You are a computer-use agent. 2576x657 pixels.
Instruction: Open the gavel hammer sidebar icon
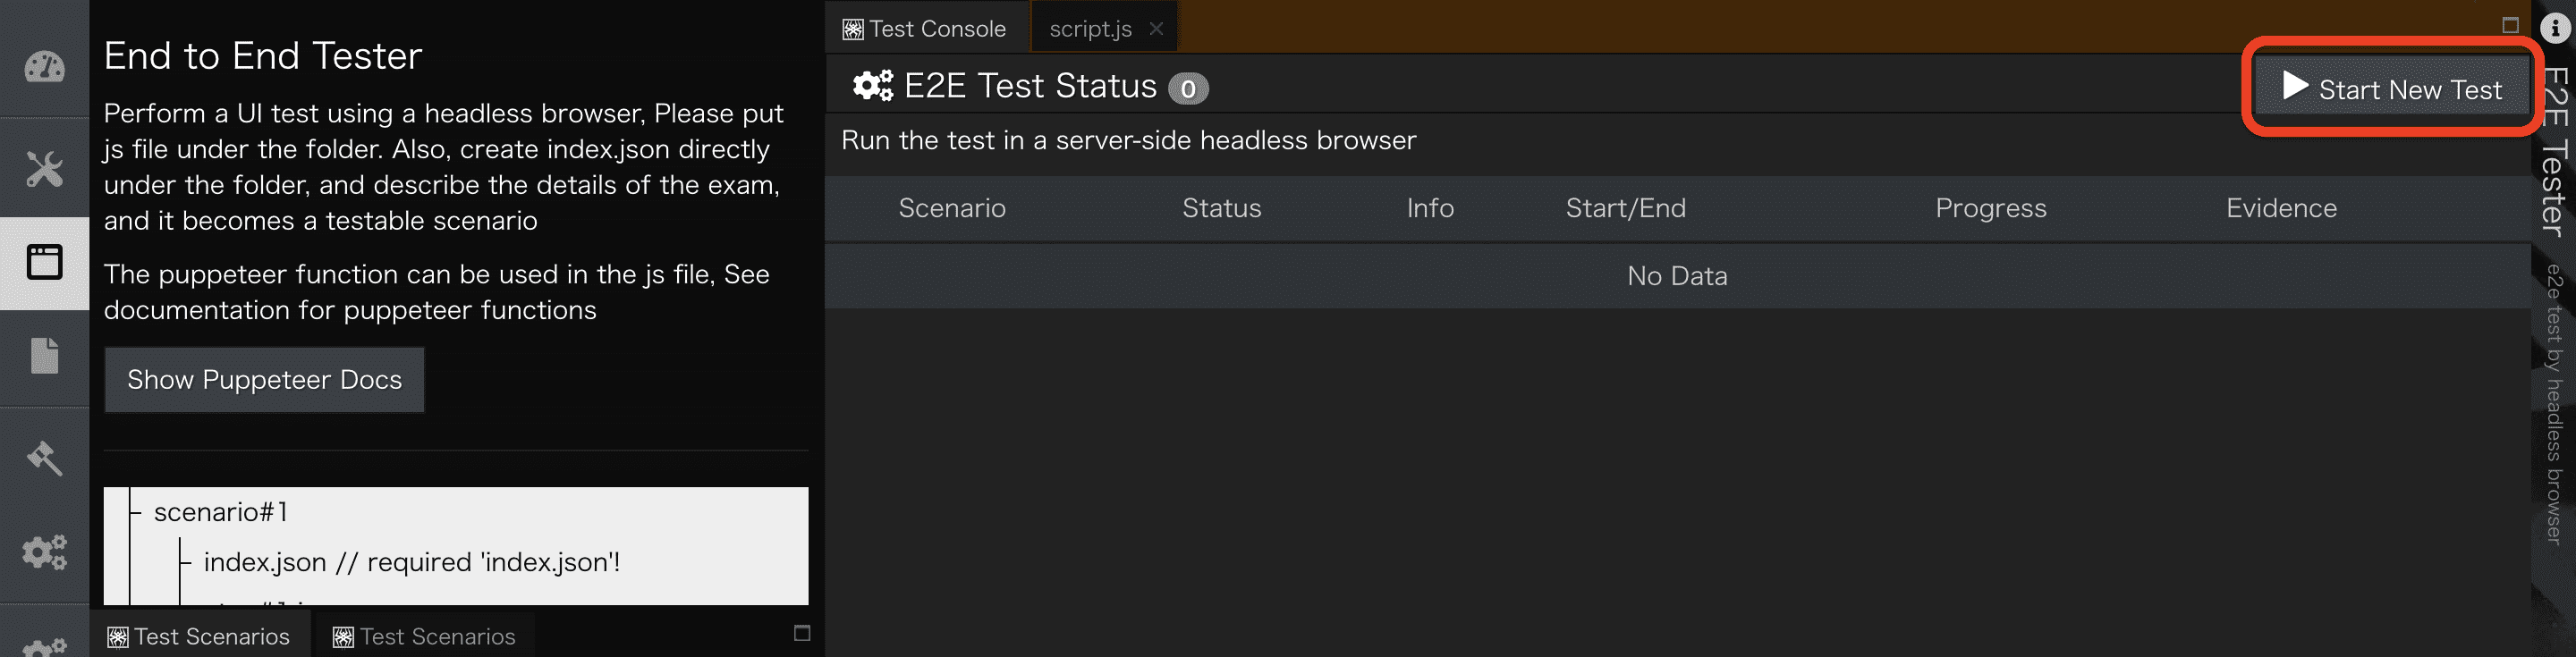(44, 457)
